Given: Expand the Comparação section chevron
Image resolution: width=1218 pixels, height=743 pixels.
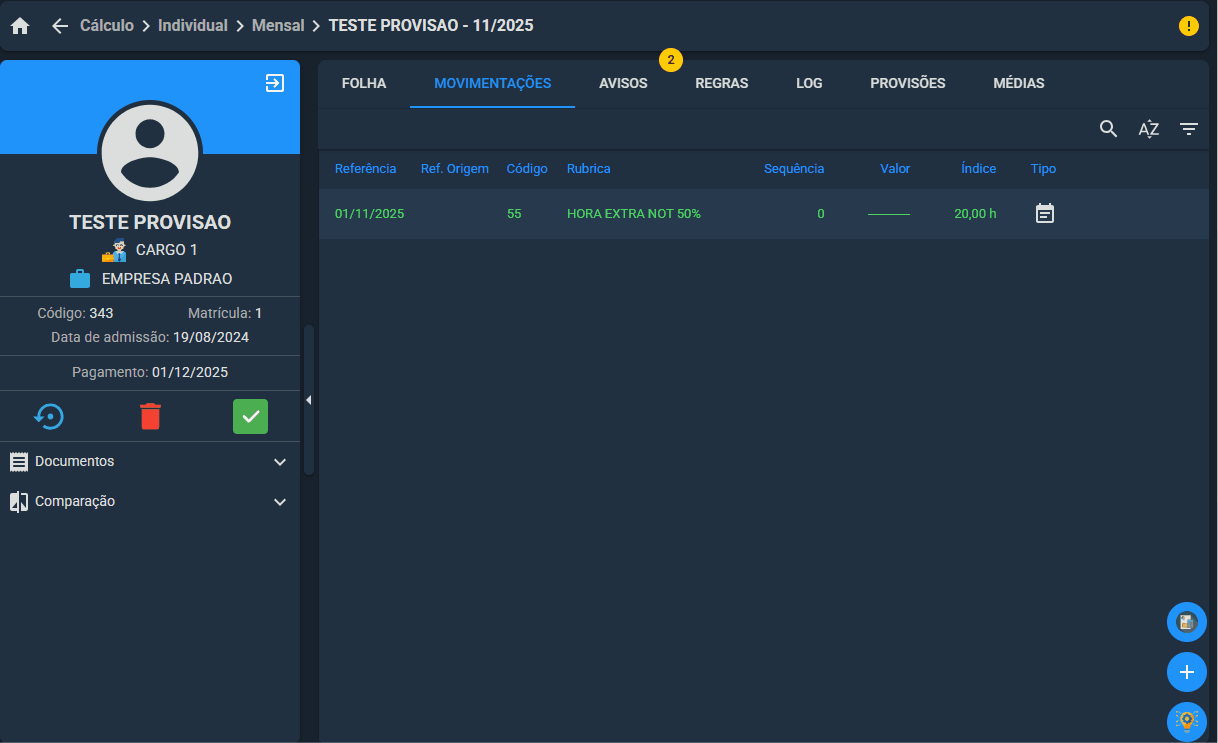Looking at the screenshot, I should [x=280, y=502].
